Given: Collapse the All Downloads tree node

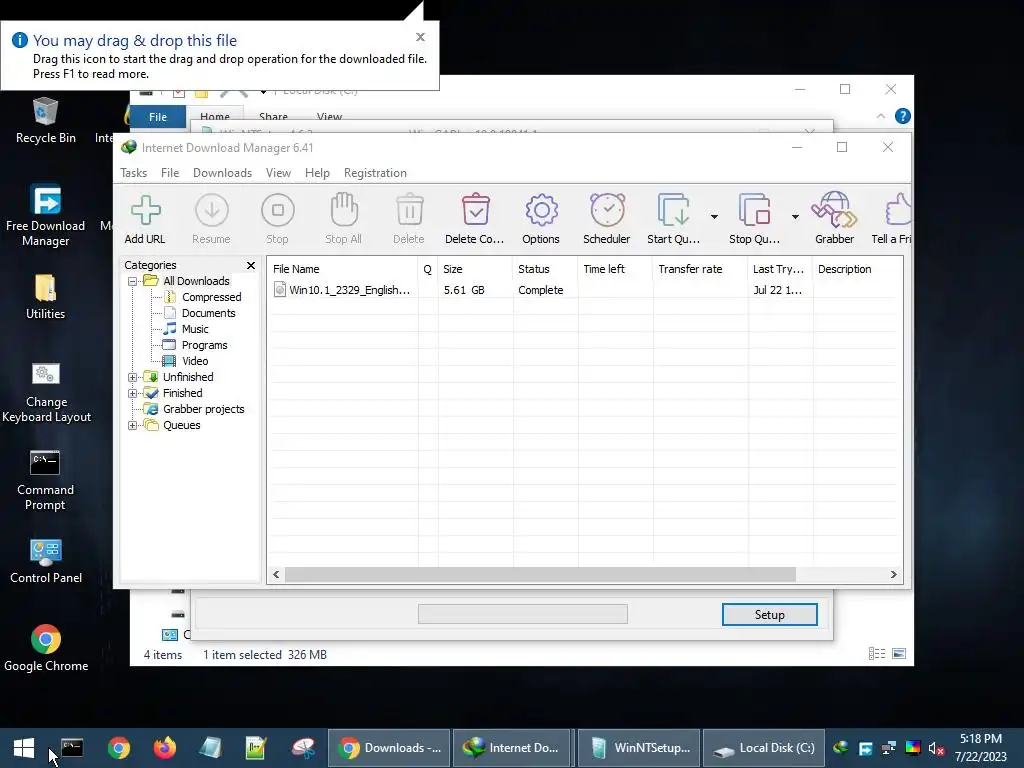Looking at the screenshot, I should 133,281.
